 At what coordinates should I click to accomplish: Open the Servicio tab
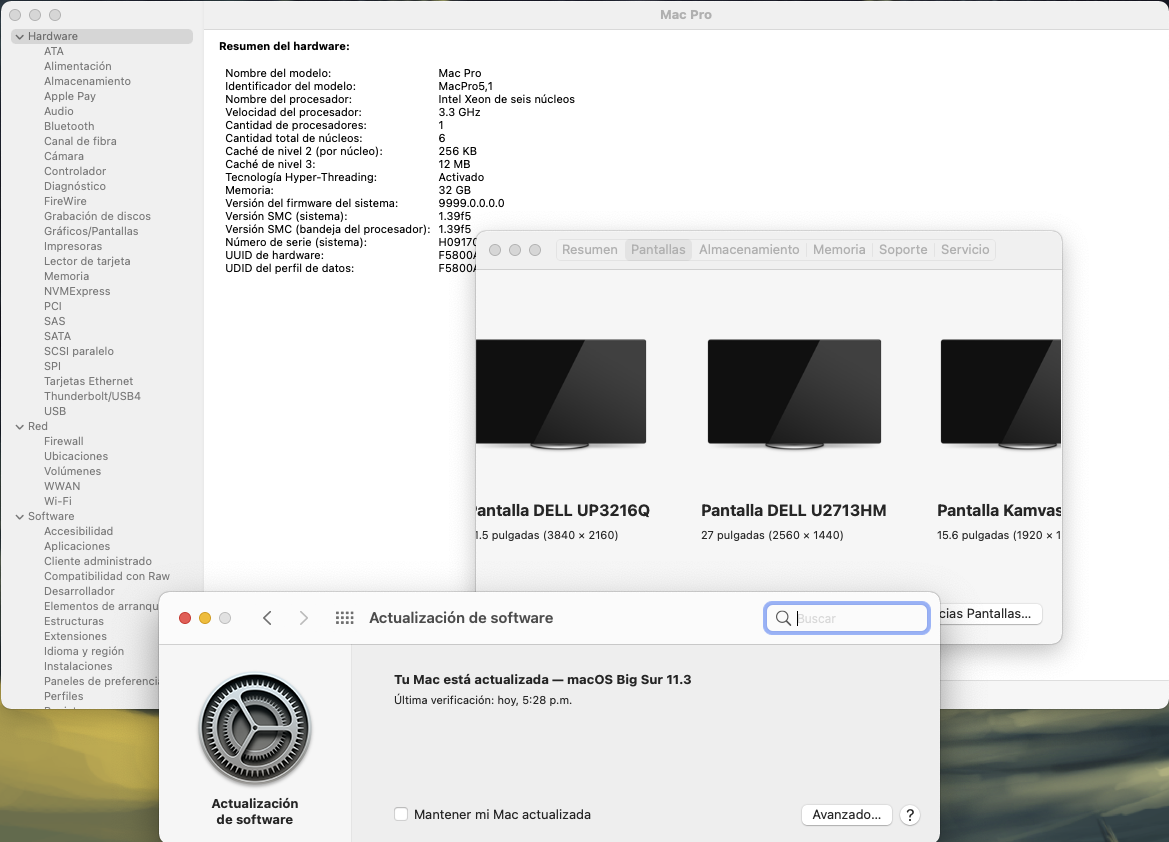coord(965,250)
